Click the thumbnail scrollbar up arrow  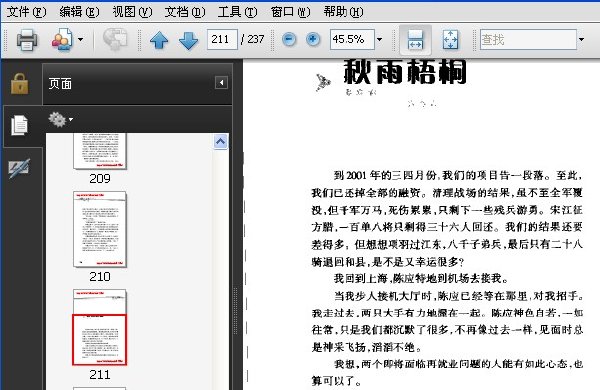[x=220, y=142]
